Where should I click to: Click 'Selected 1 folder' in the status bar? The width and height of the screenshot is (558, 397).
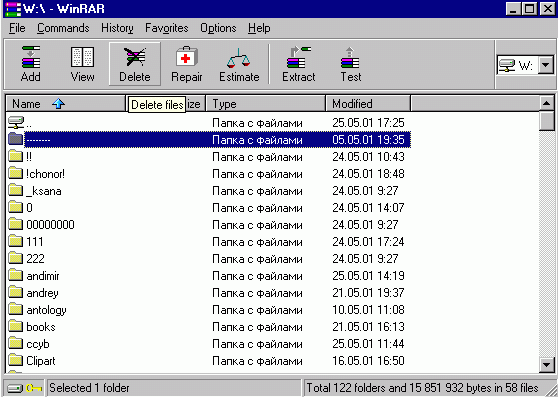pyautogui.click(x=89, y=388)
